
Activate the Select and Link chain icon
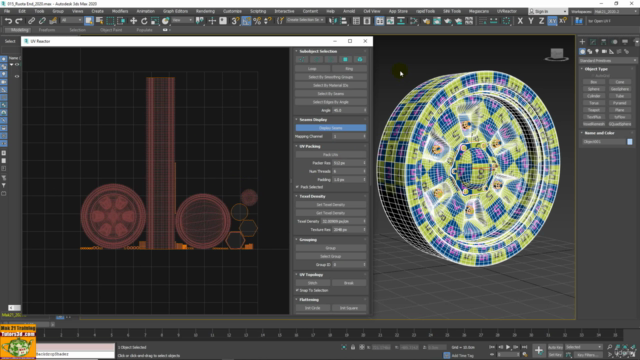click(31, 20)
